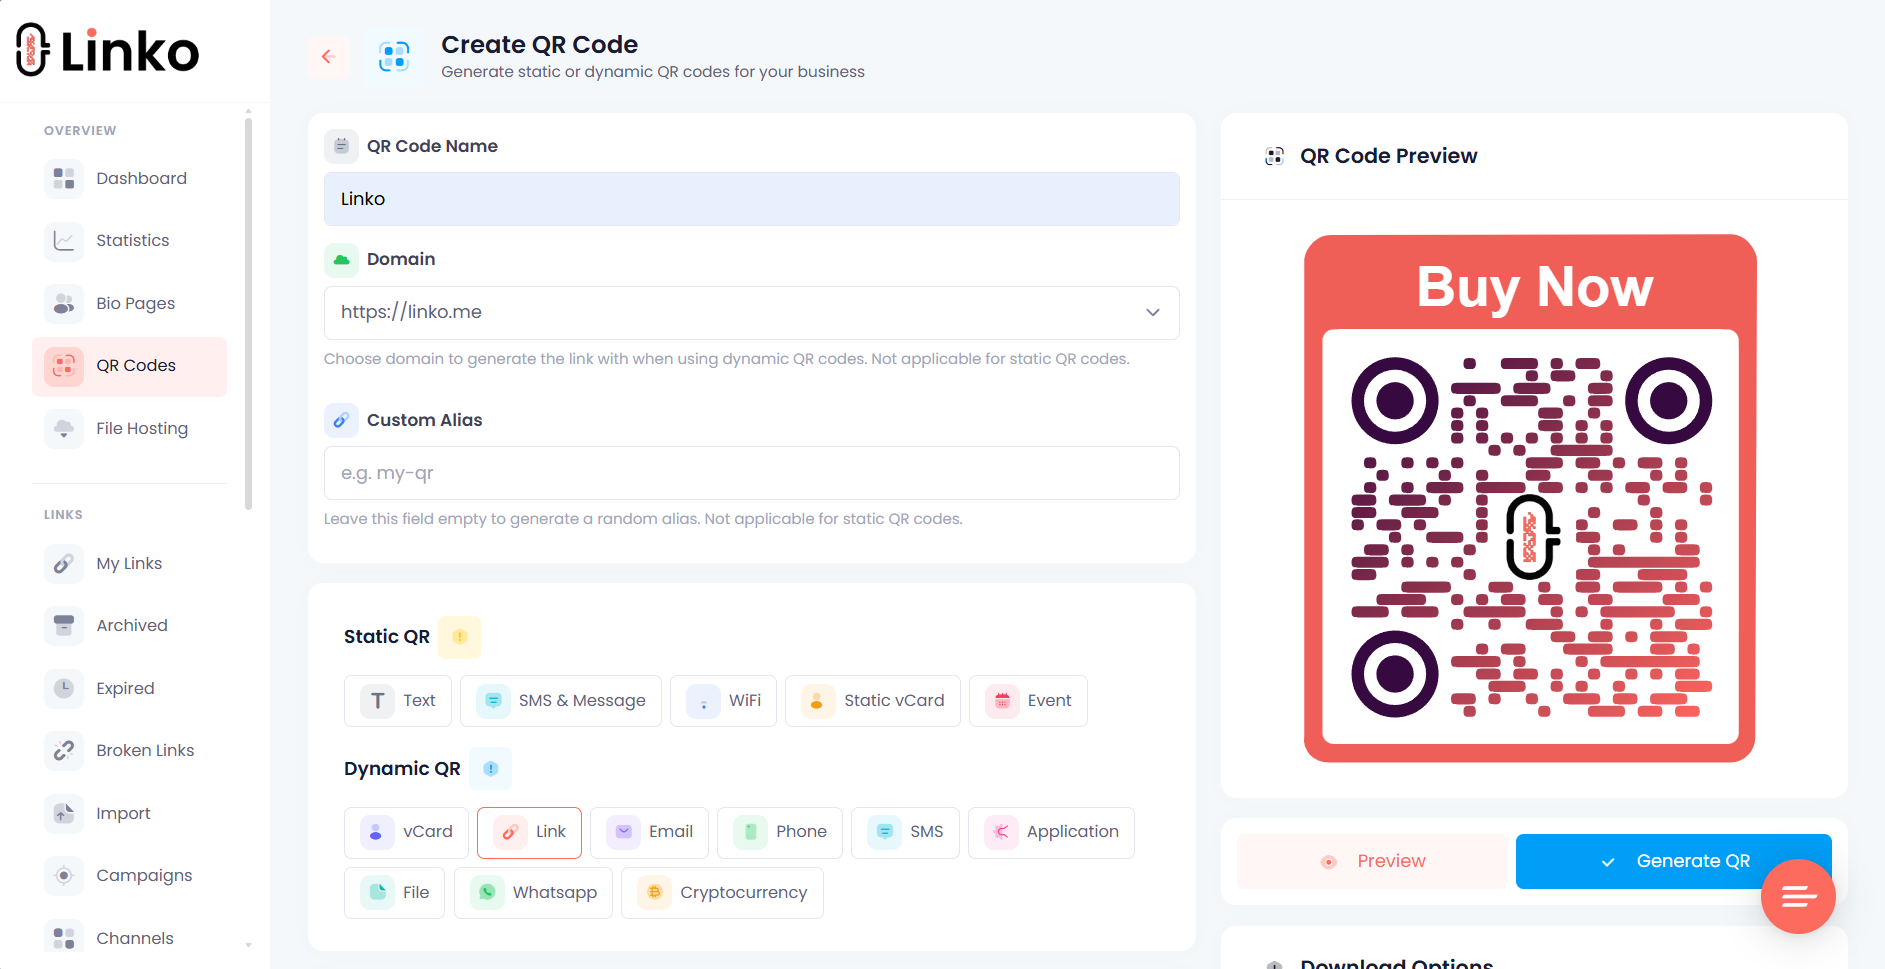This screenshot has width=1885, height=969.
Task: Select the WiFi static QR type
Action: [x=723, y=701]
